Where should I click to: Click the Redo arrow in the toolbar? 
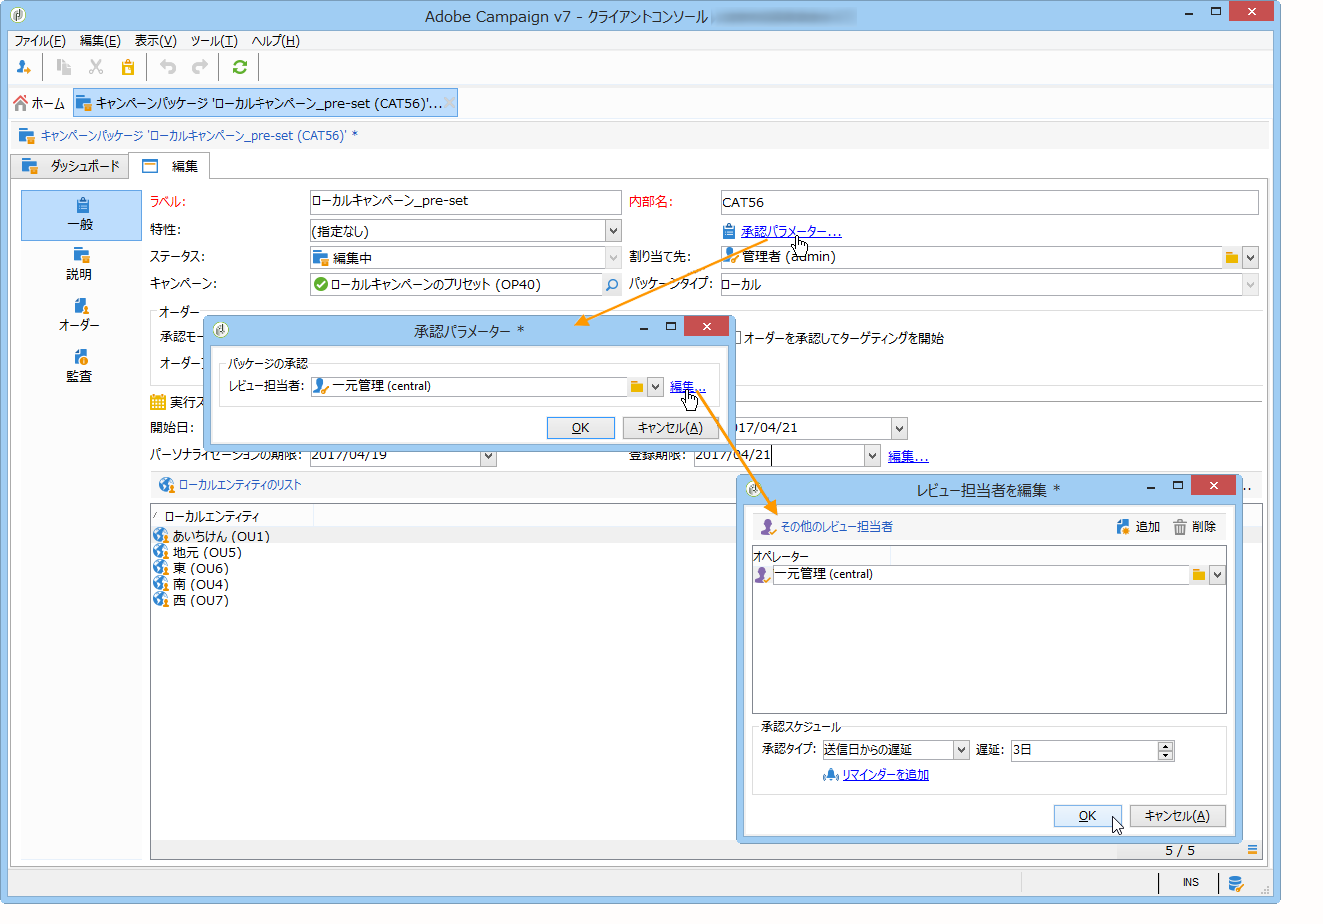pos(200,67)
